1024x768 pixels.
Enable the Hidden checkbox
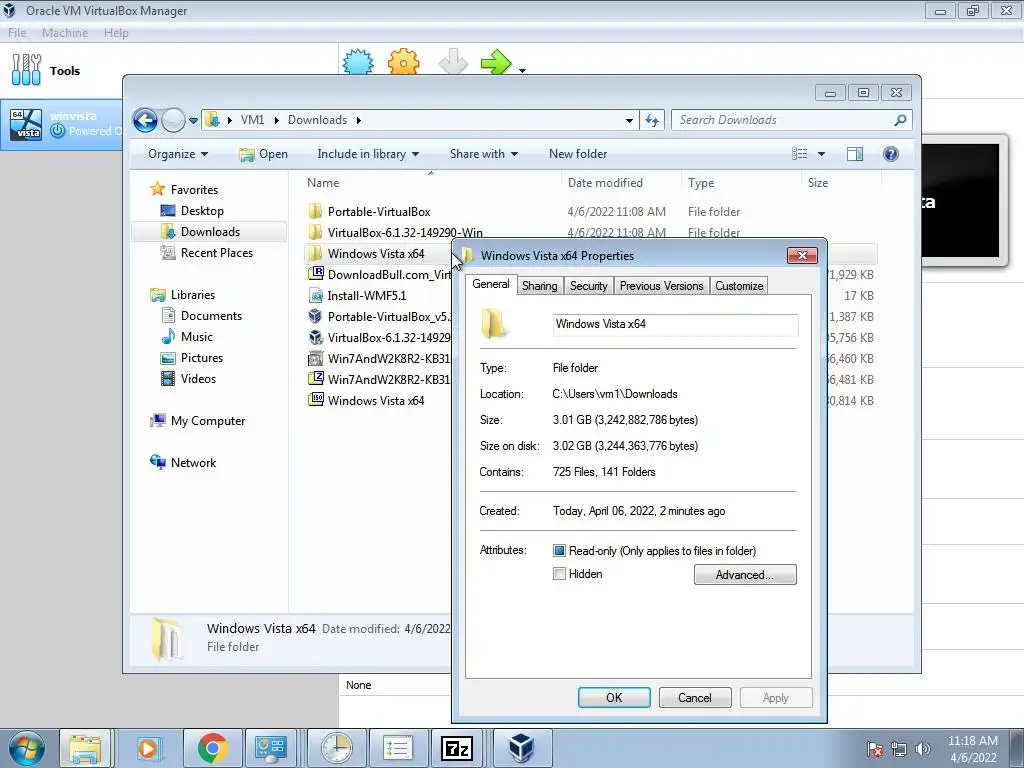point(559,574)
